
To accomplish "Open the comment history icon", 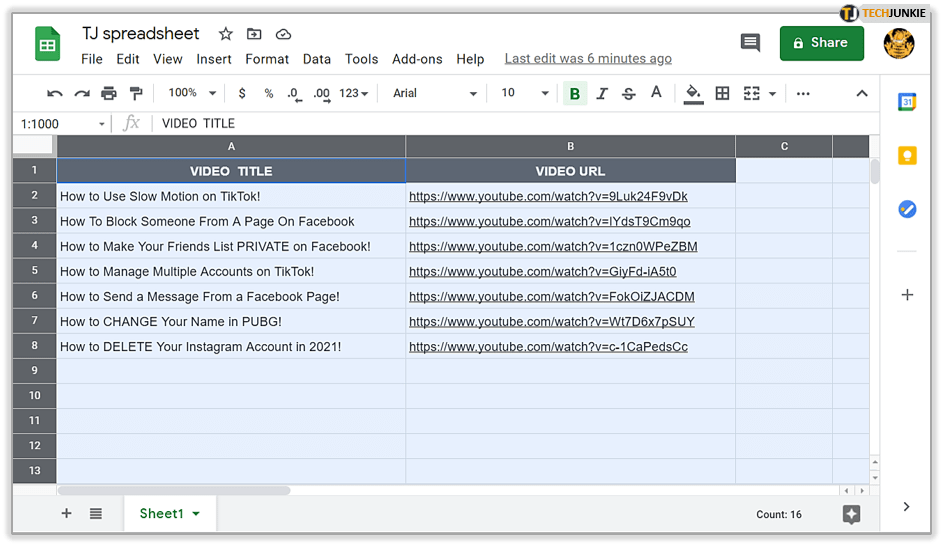I will 750,43.
